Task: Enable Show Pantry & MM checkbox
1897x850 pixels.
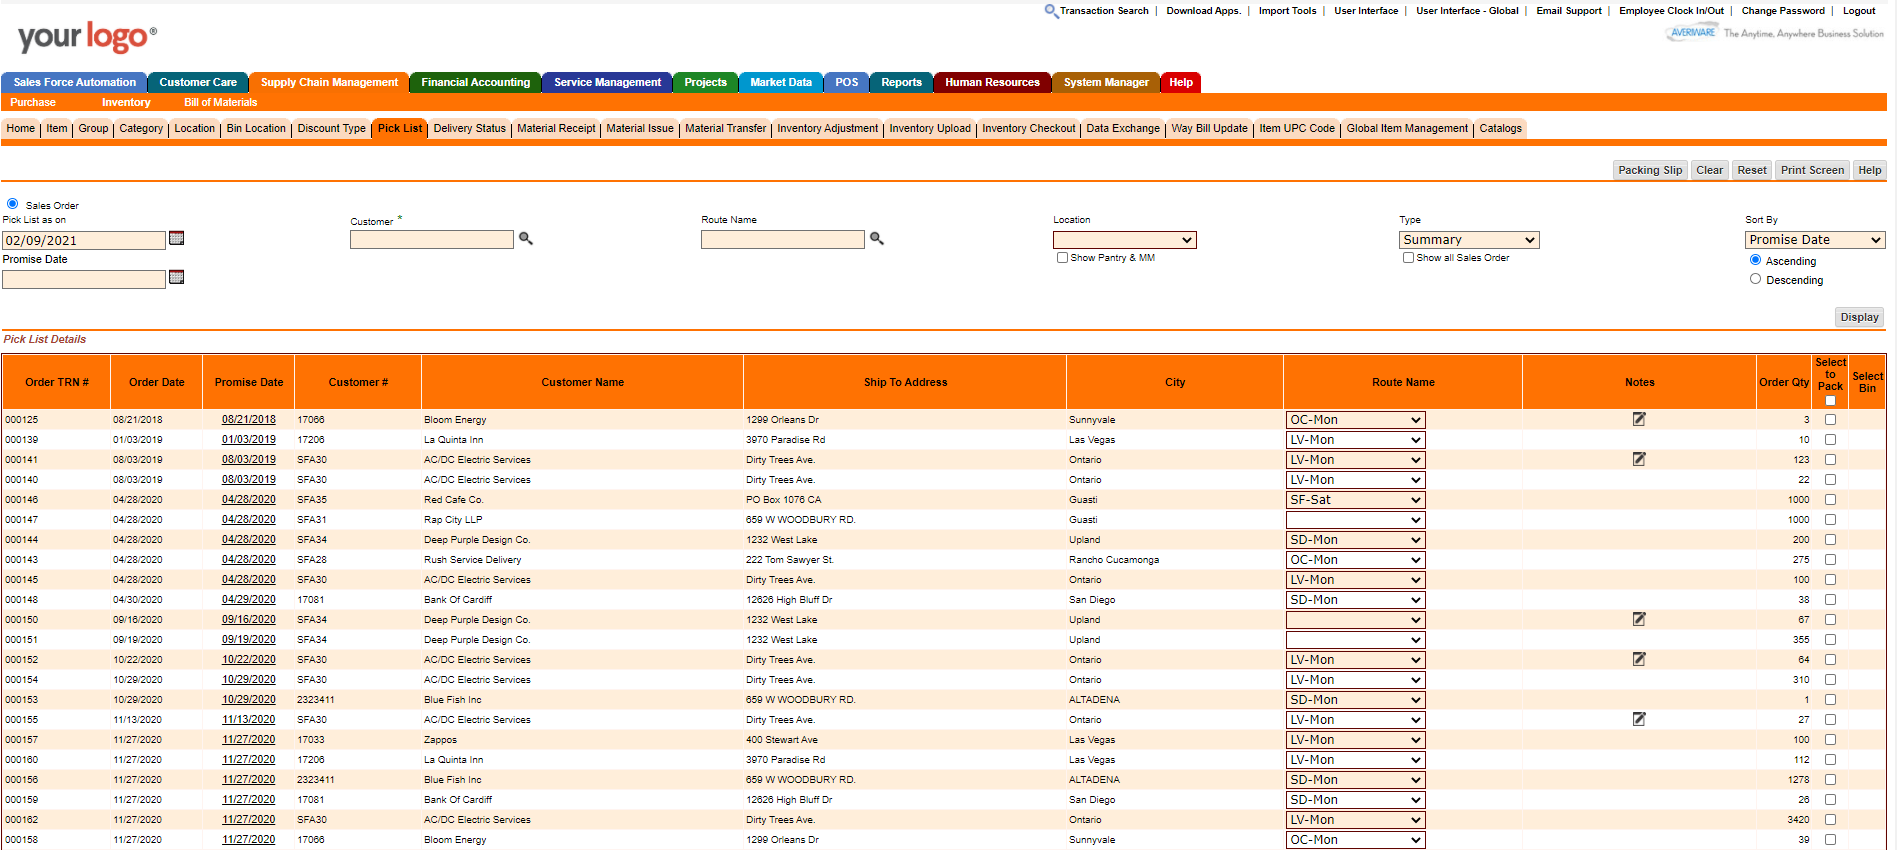Action: [1062, 257]
